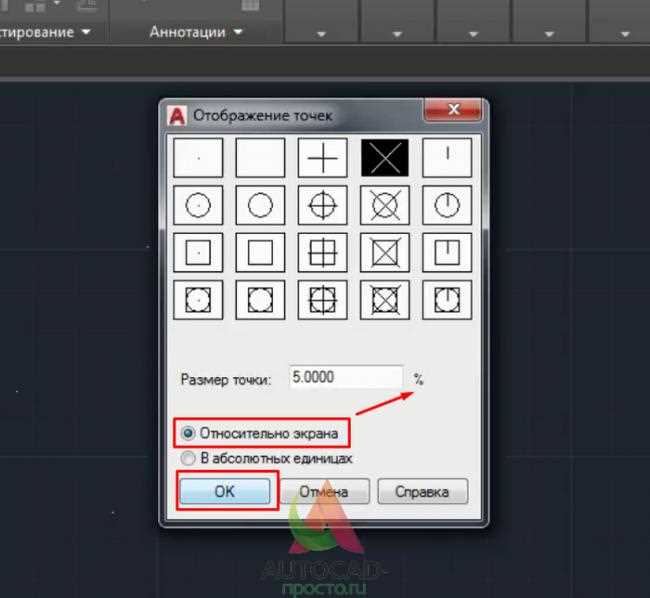Close the Отображение точек dialog

454,110
